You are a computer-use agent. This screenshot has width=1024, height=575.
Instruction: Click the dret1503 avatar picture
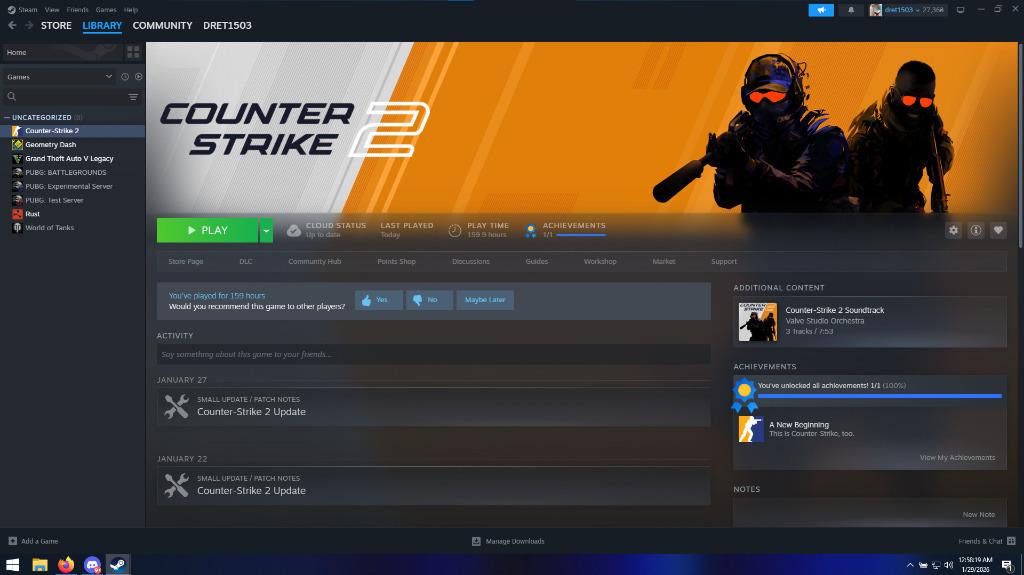(875, 10)
